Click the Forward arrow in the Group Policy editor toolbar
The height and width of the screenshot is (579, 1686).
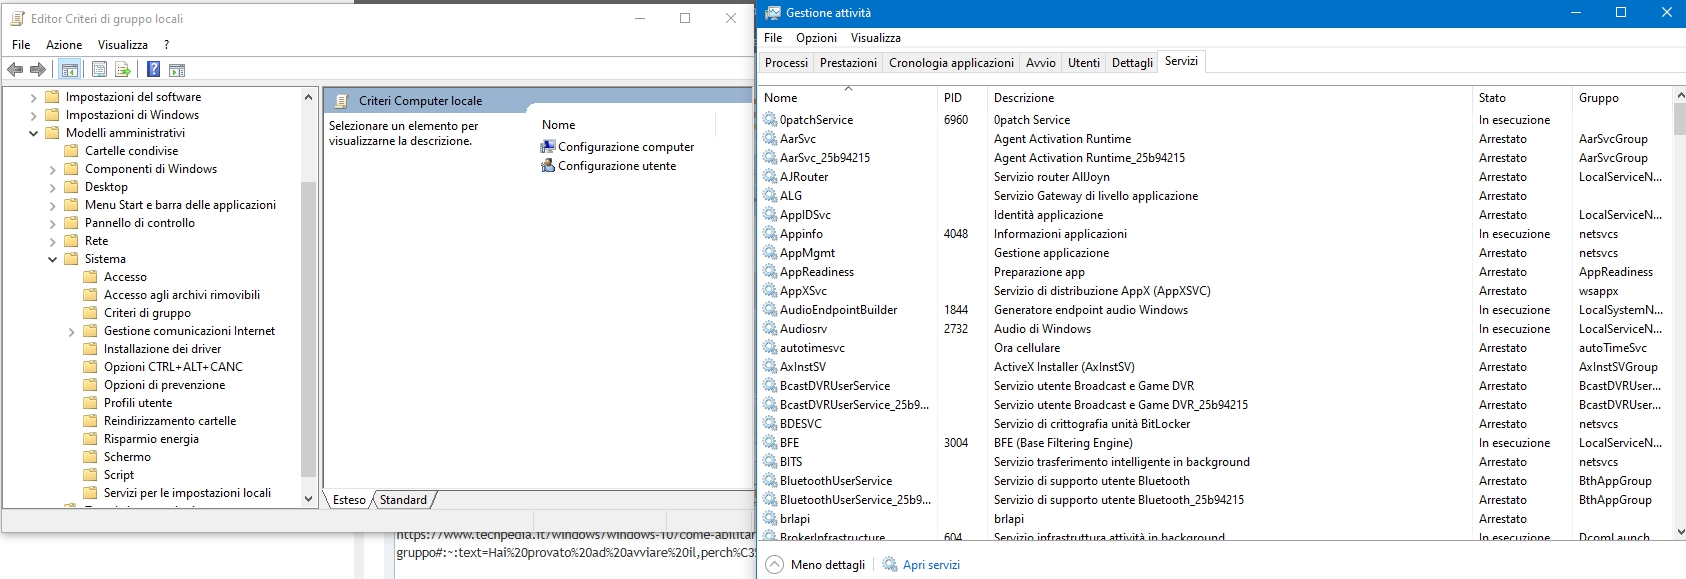pyautogui.click(x=38, y=69)
